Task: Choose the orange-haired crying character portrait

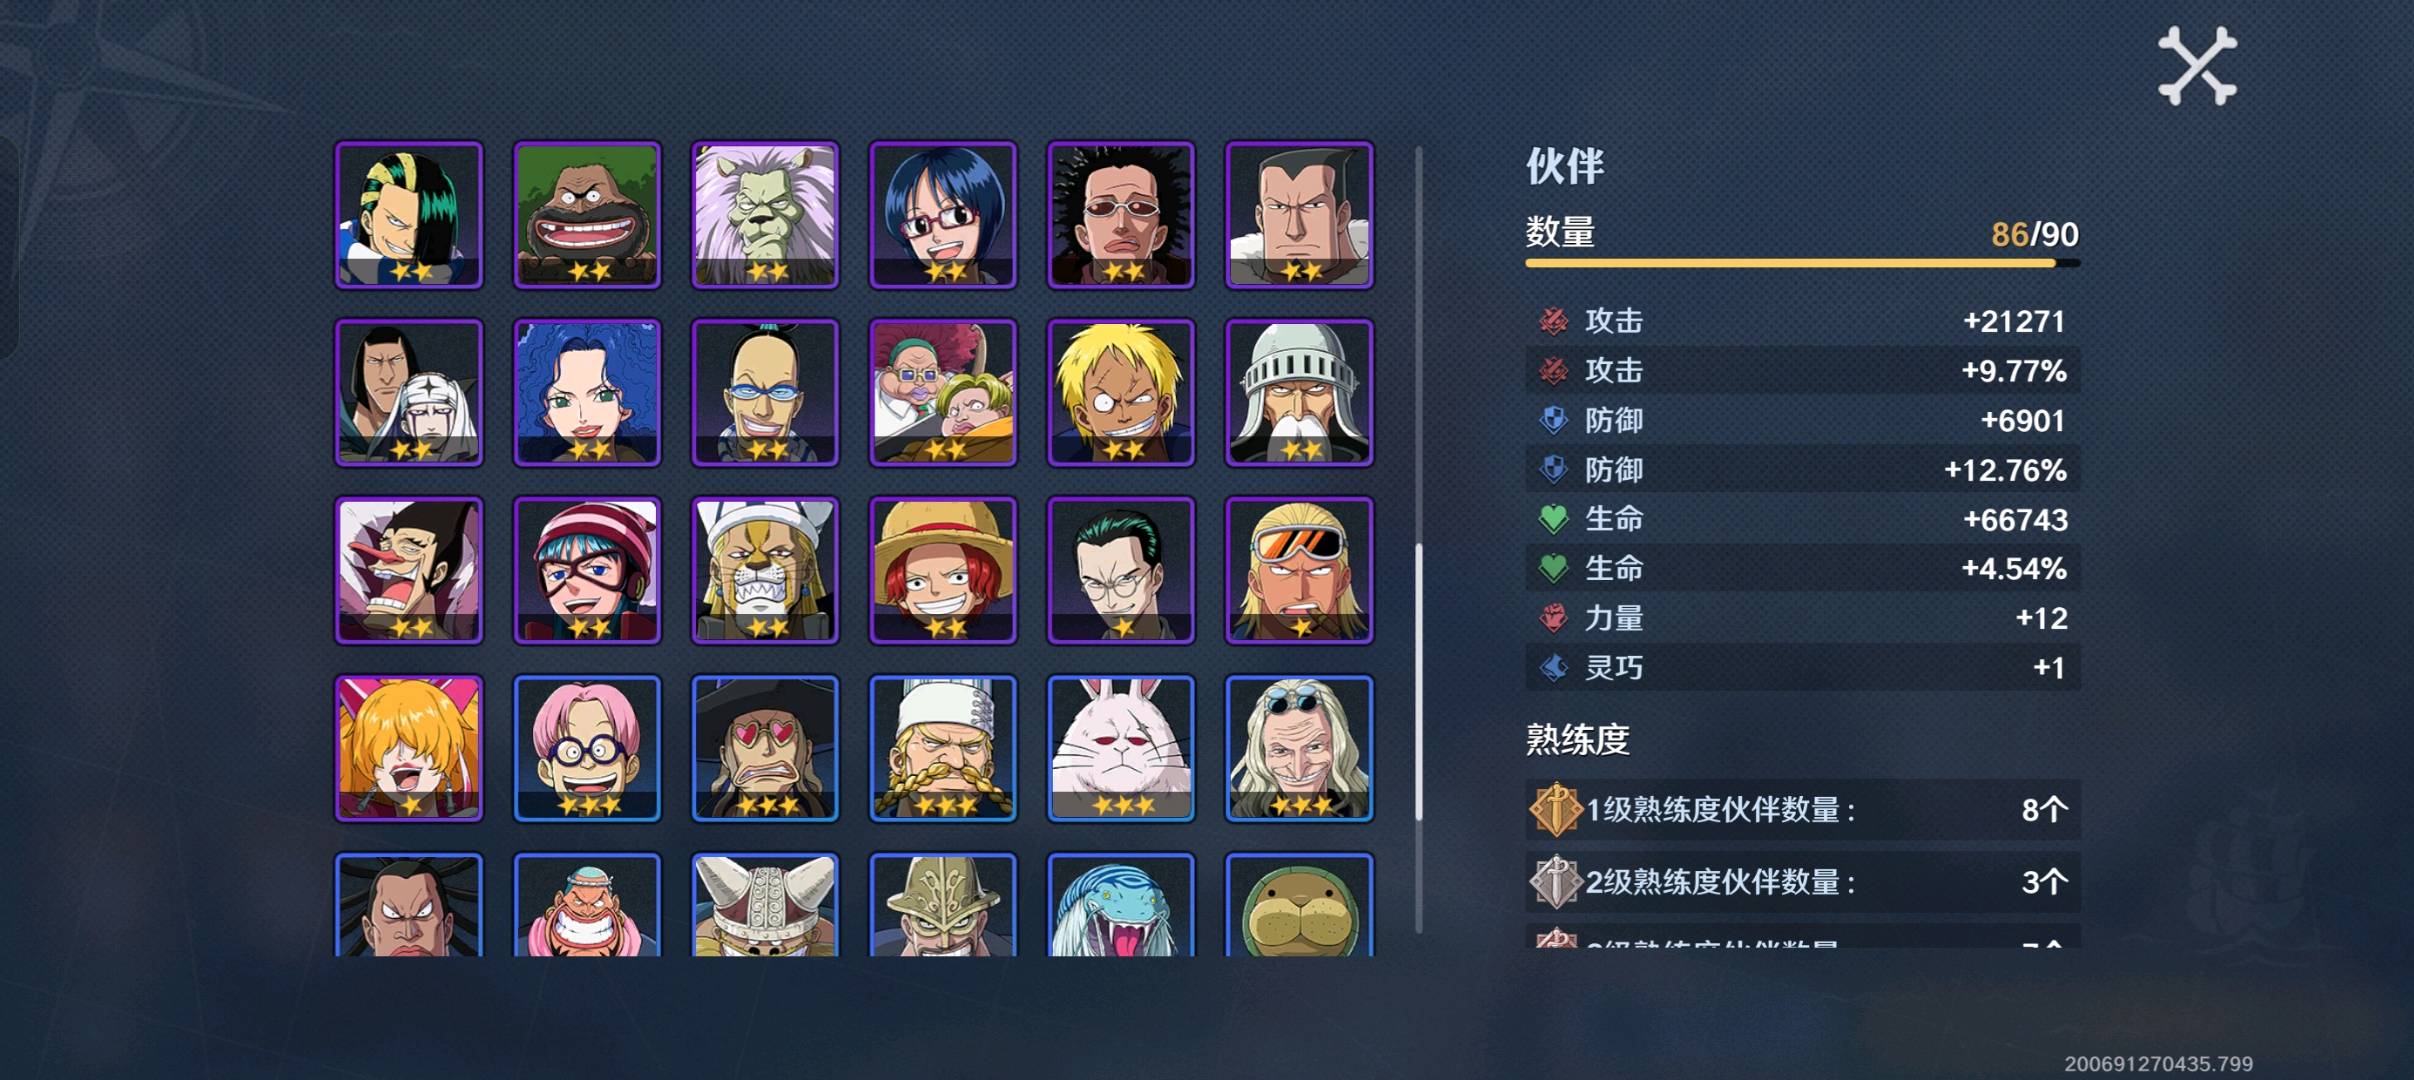Action: [x=409, y=749]
